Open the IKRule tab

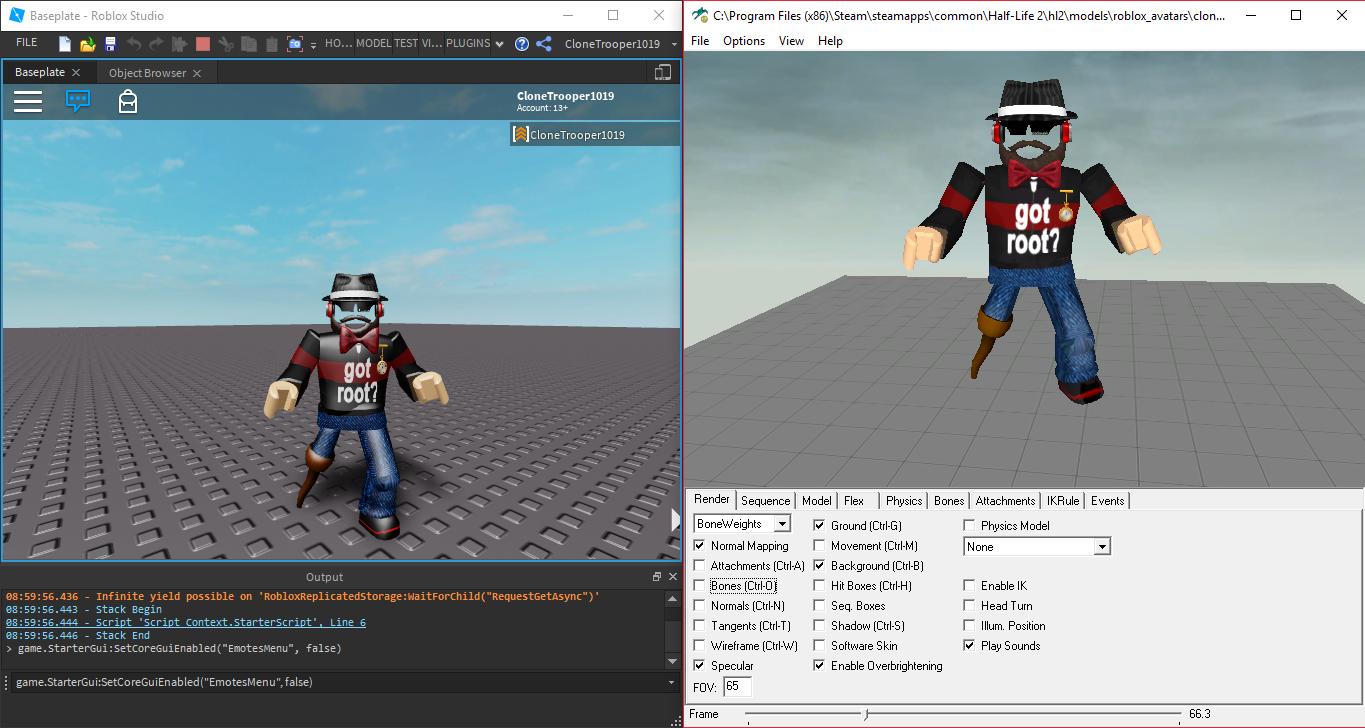click(x=1063, y=501)
